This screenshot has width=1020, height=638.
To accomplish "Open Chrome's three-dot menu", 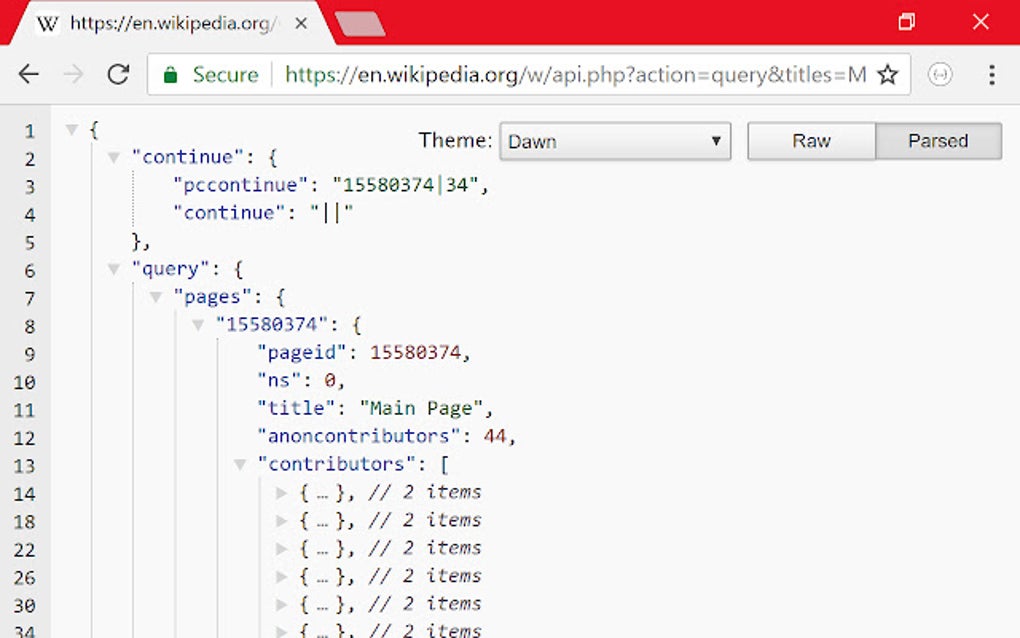I will 991,74.
